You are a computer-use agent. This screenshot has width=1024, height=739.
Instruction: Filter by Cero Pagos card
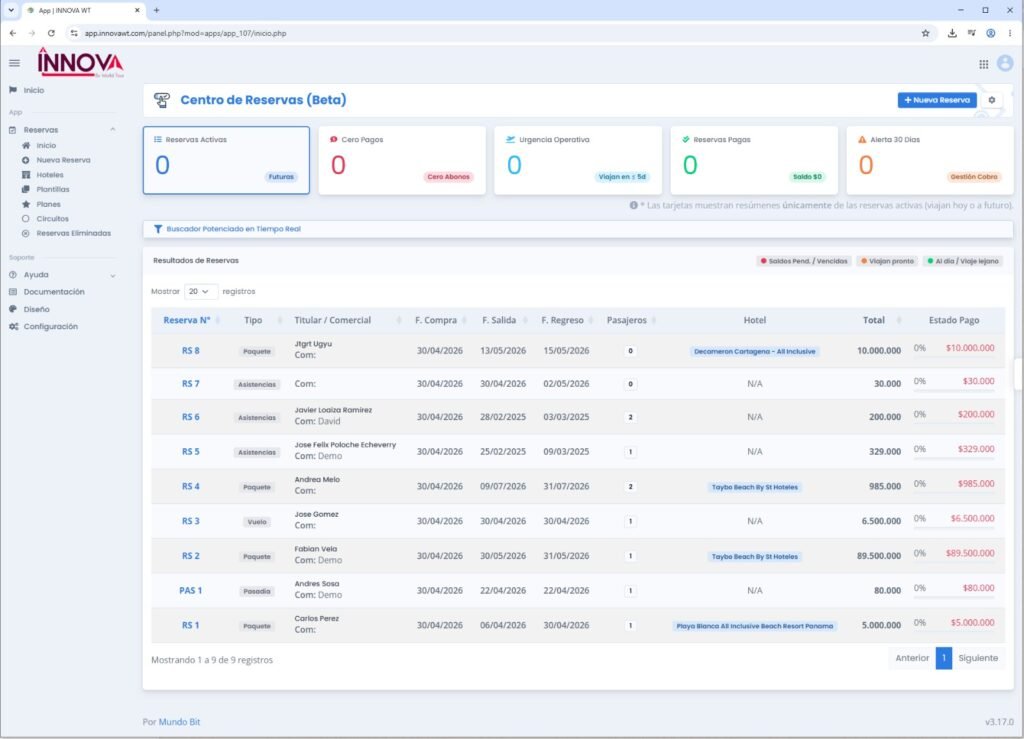(402, 160)
